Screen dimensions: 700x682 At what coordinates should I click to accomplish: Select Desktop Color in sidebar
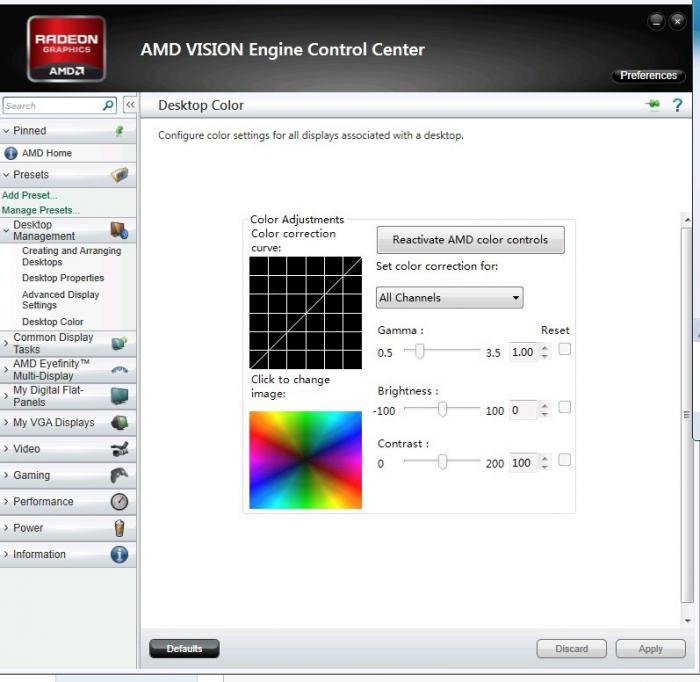(x=53, y=322)
